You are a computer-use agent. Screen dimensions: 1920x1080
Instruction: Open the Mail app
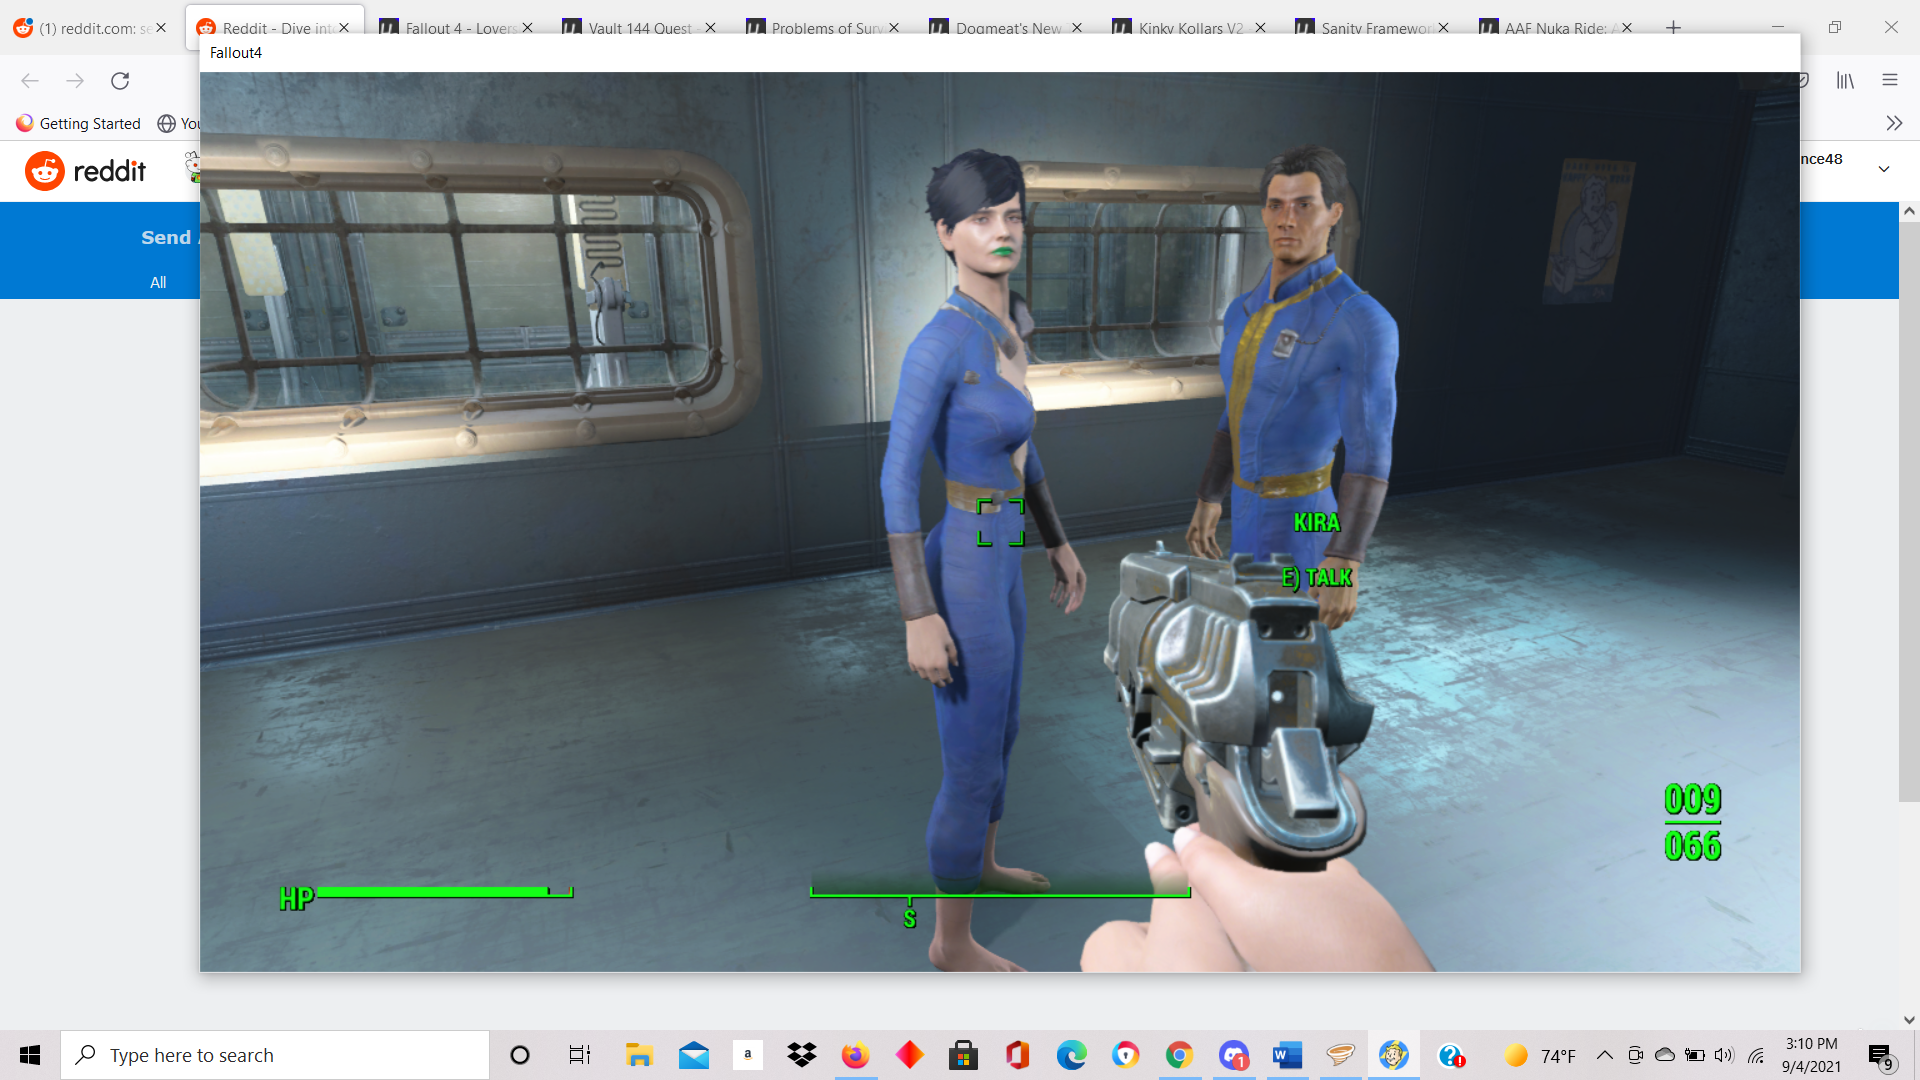(693, 1055)
